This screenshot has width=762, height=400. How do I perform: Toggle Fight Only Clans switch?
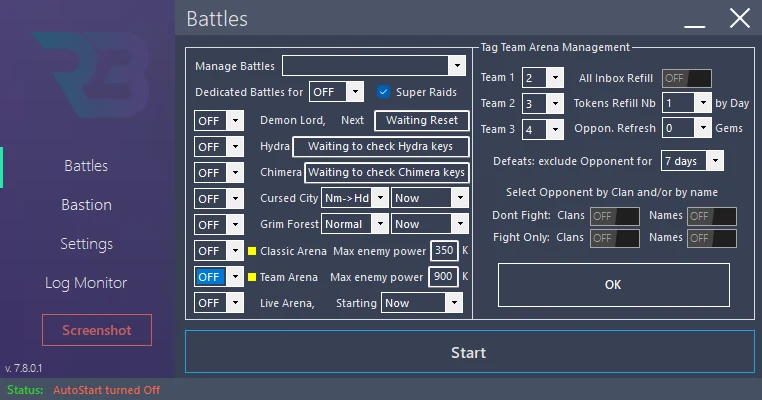(x=615, y=238)
